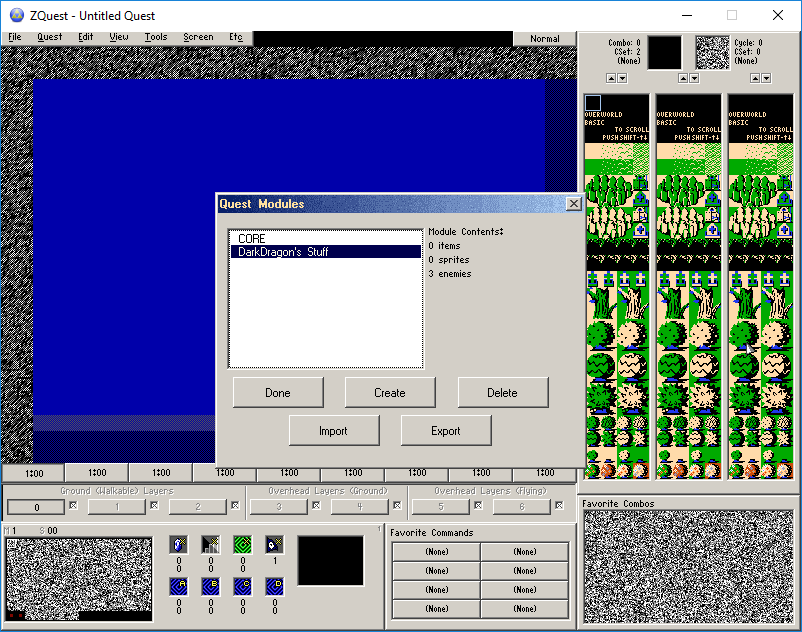The image size is (802, 632).
Task: Open the Tools menu
Action: [156, 37]
